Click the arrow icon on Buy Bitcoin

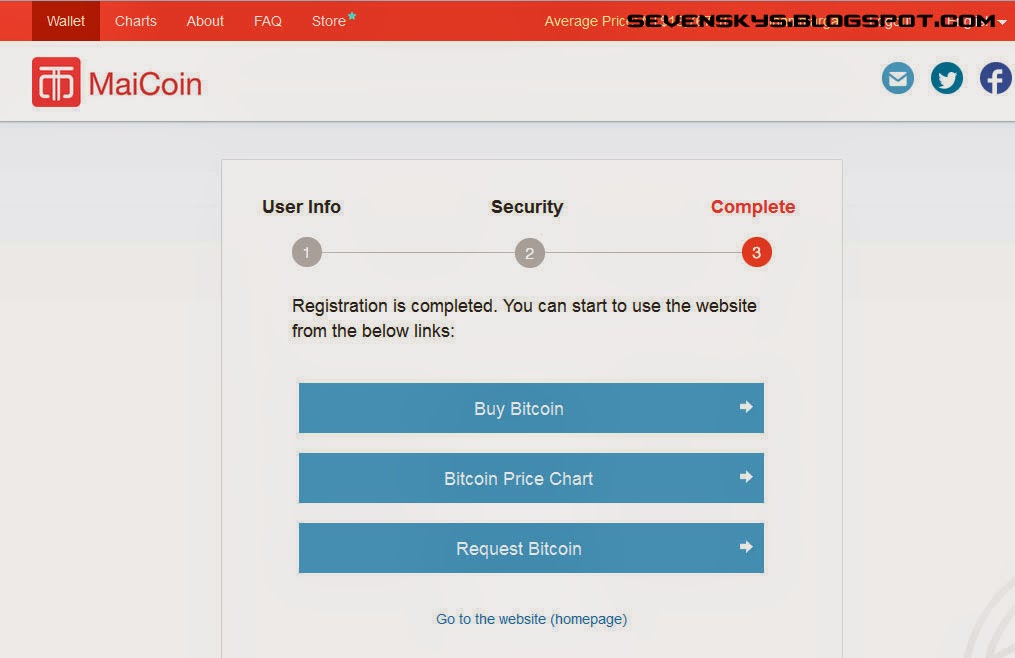tap(746, 407)
